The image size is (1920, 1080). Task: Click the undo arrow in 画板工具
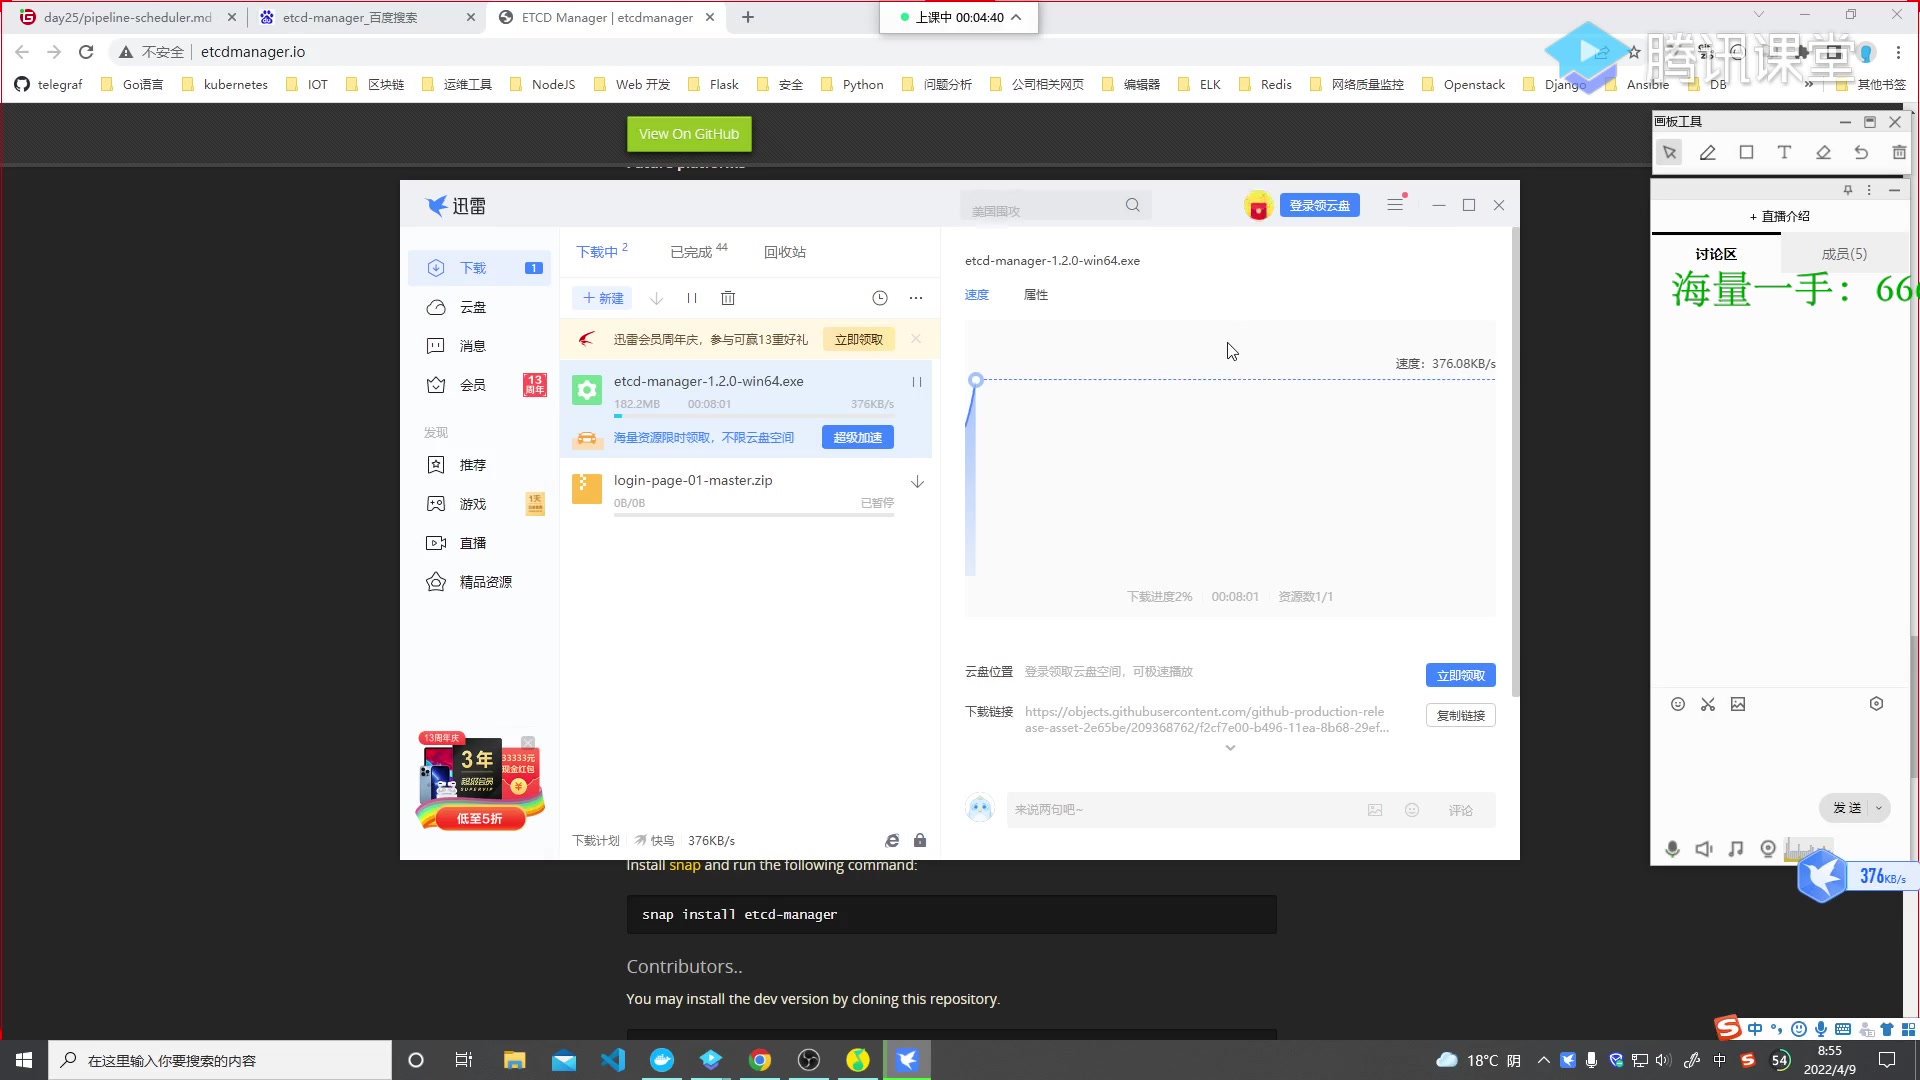pyautogui.click(x=1861, y=153)
